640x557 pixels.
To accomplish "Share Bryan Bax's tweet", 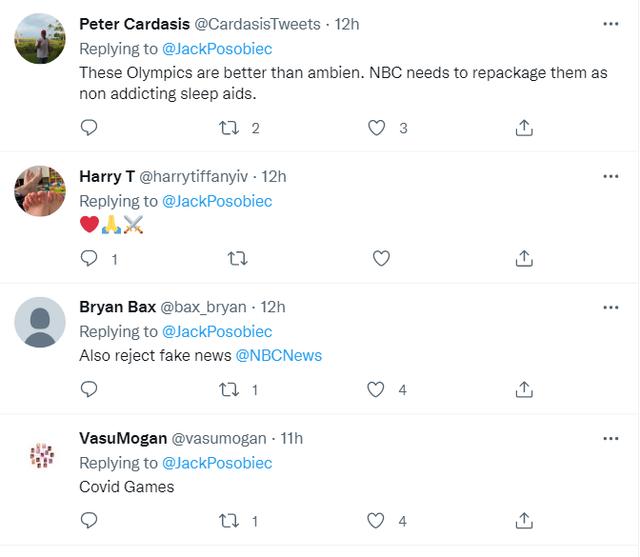I will [x=523, y=389].
